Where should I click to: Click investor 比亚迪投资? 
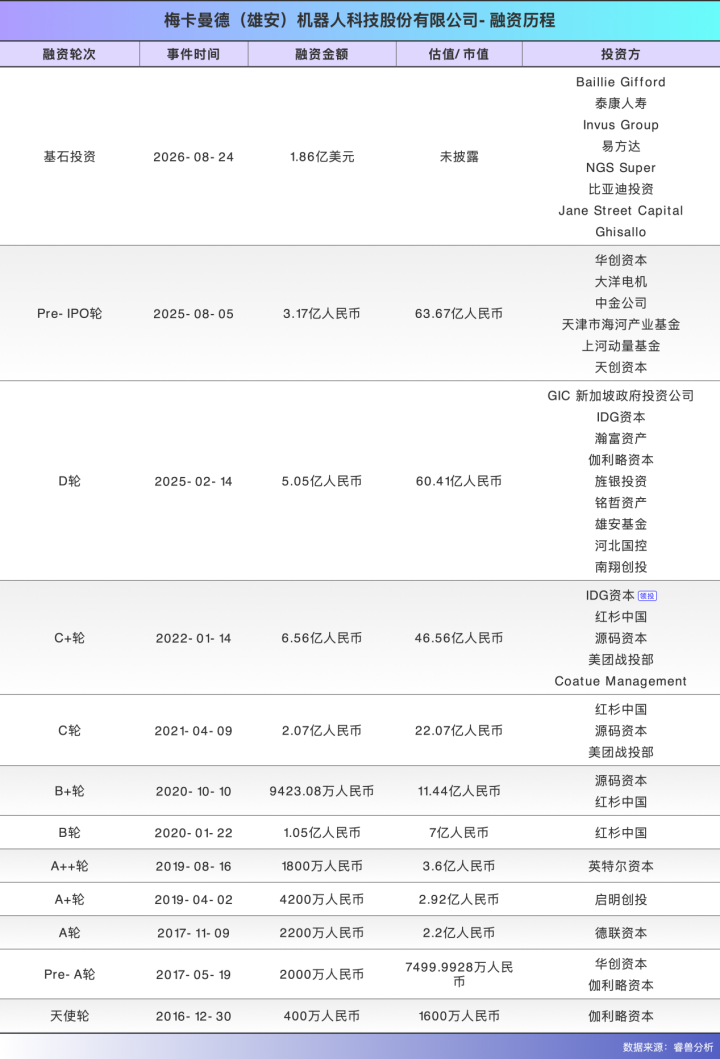621,189
